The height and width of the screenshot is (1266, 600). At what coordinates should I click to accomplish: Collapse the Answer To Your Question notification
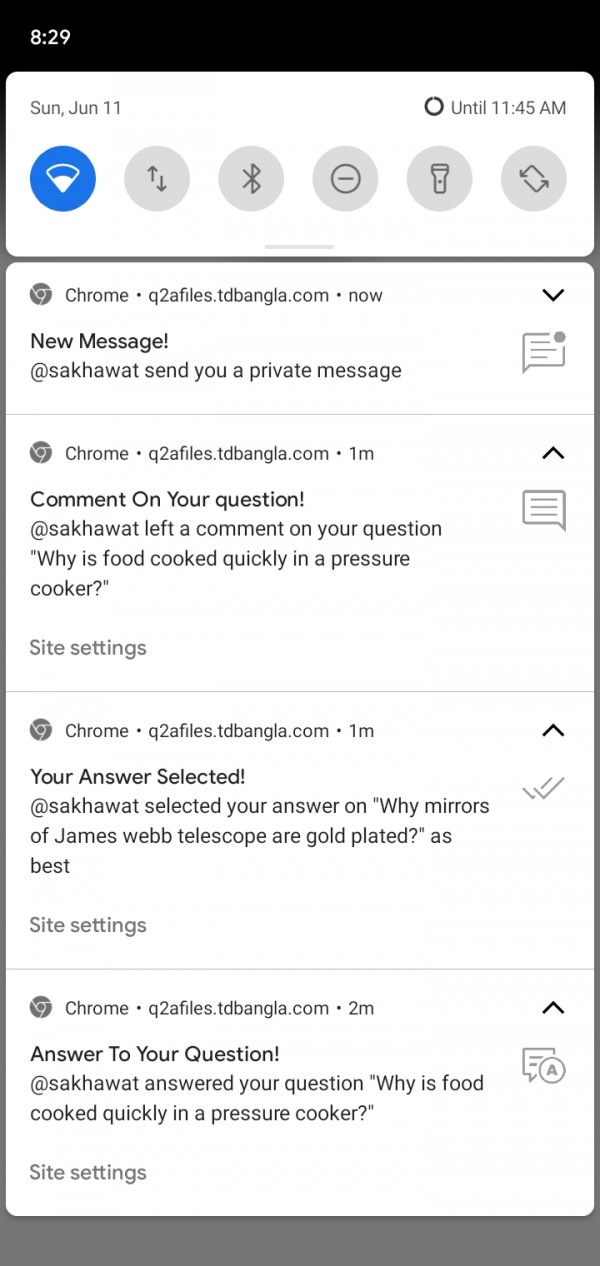[x=552, y=1008]
